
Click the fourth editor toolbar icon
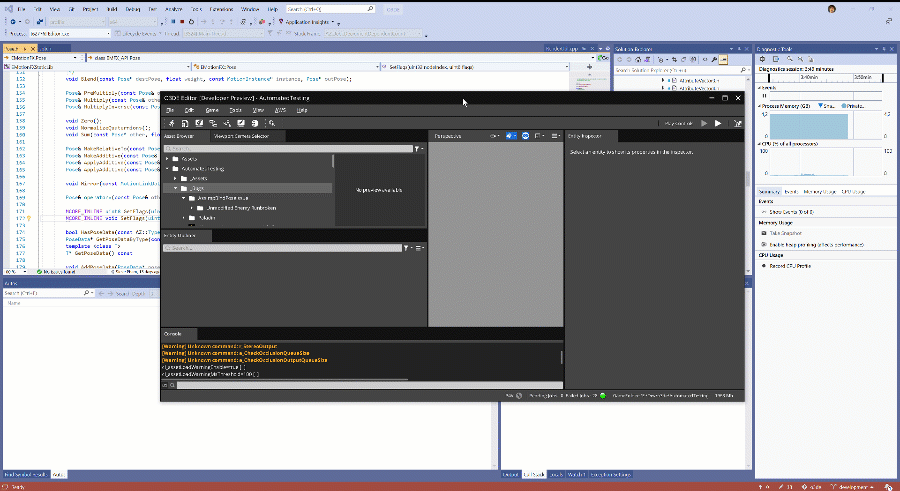(x=213, y=123)
